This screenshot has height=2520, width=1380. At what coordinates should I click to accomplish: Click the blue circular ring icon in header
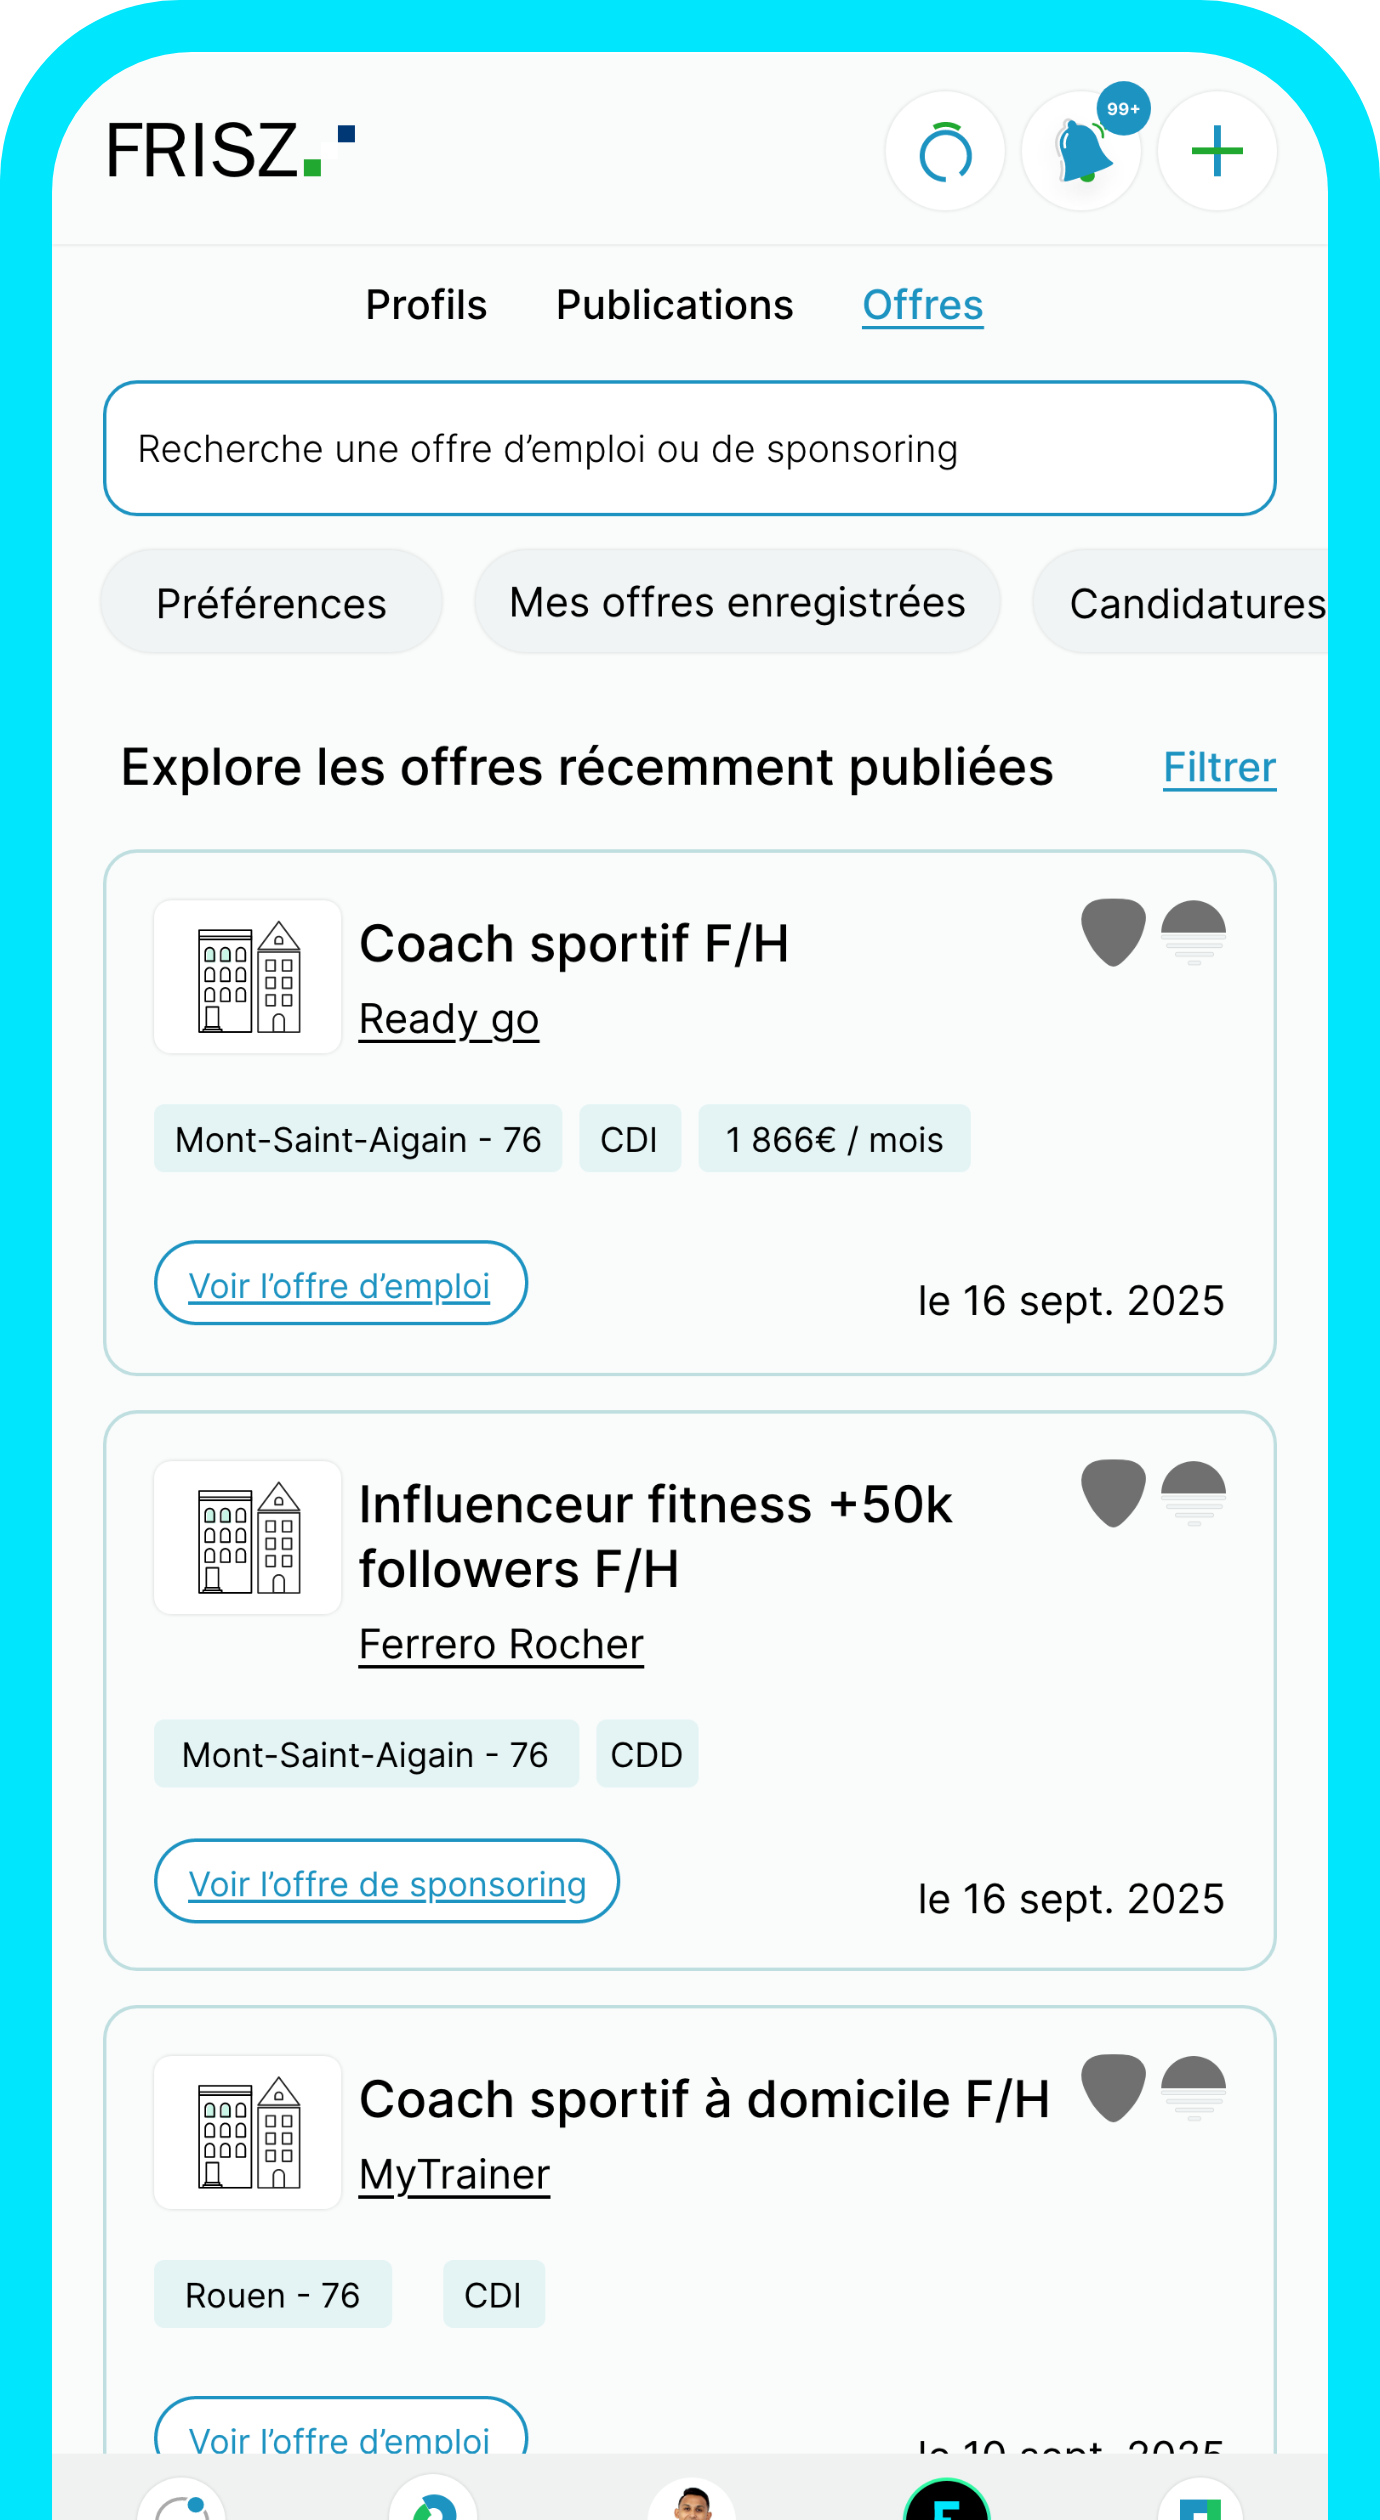(945, 152)
